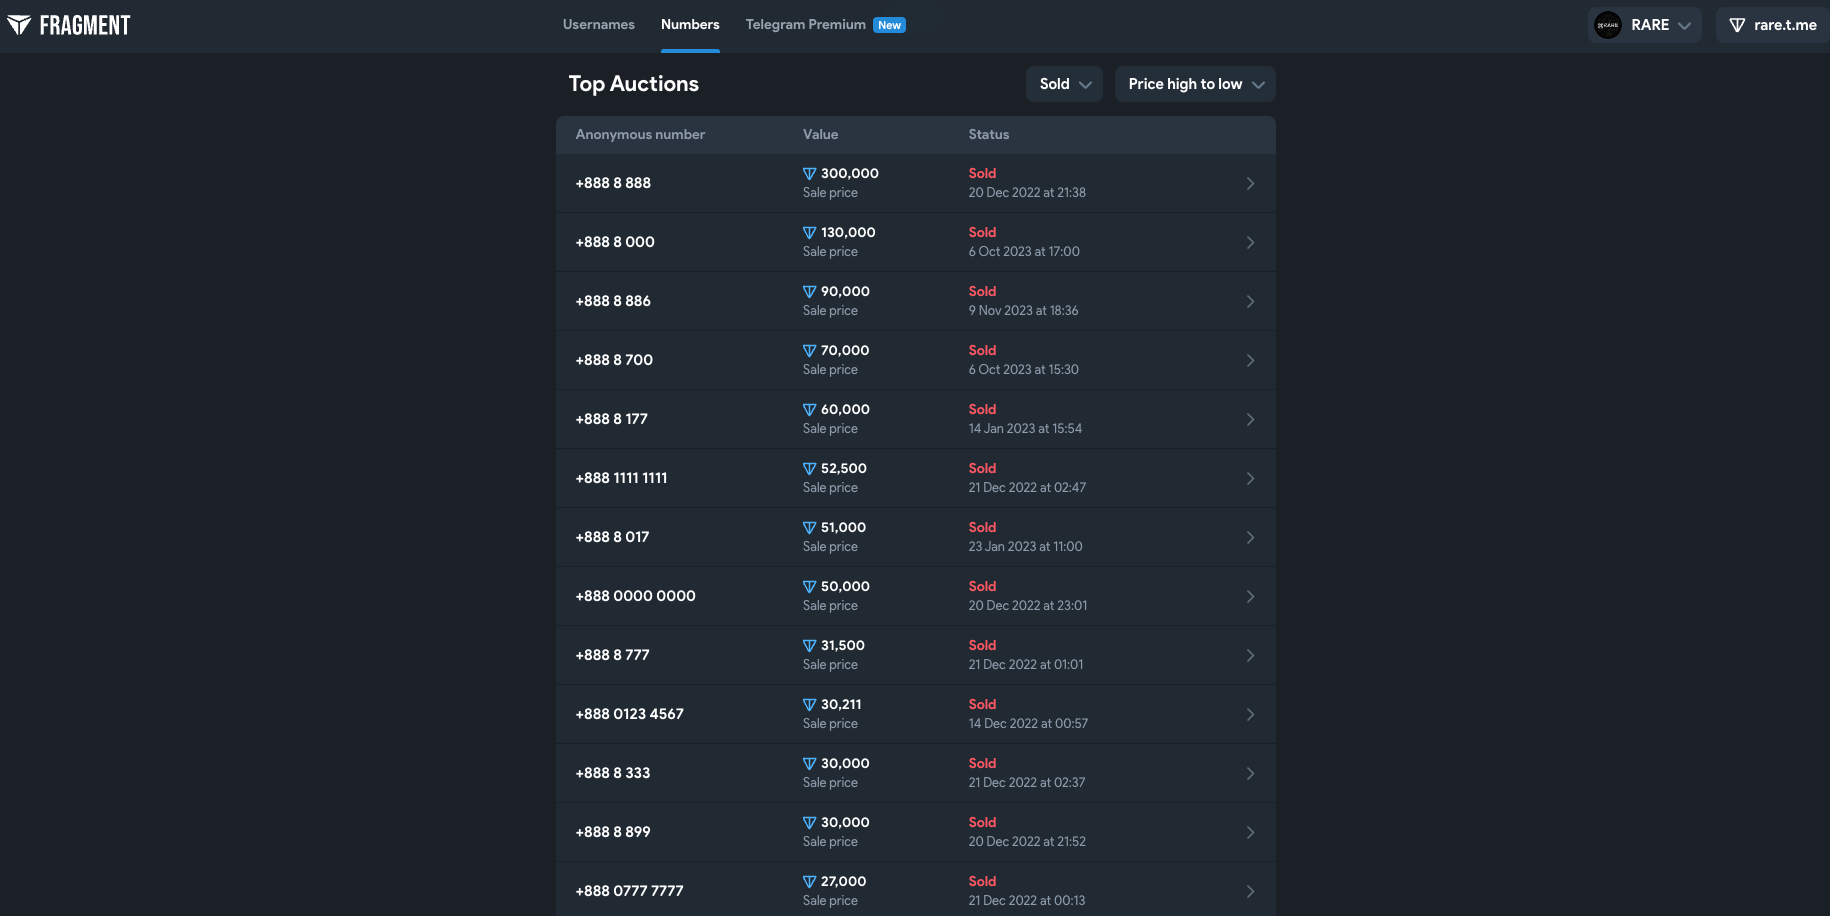The image size is (1830, 916).
Task: Switch to the Usernames tab
Action: [598, 25]
